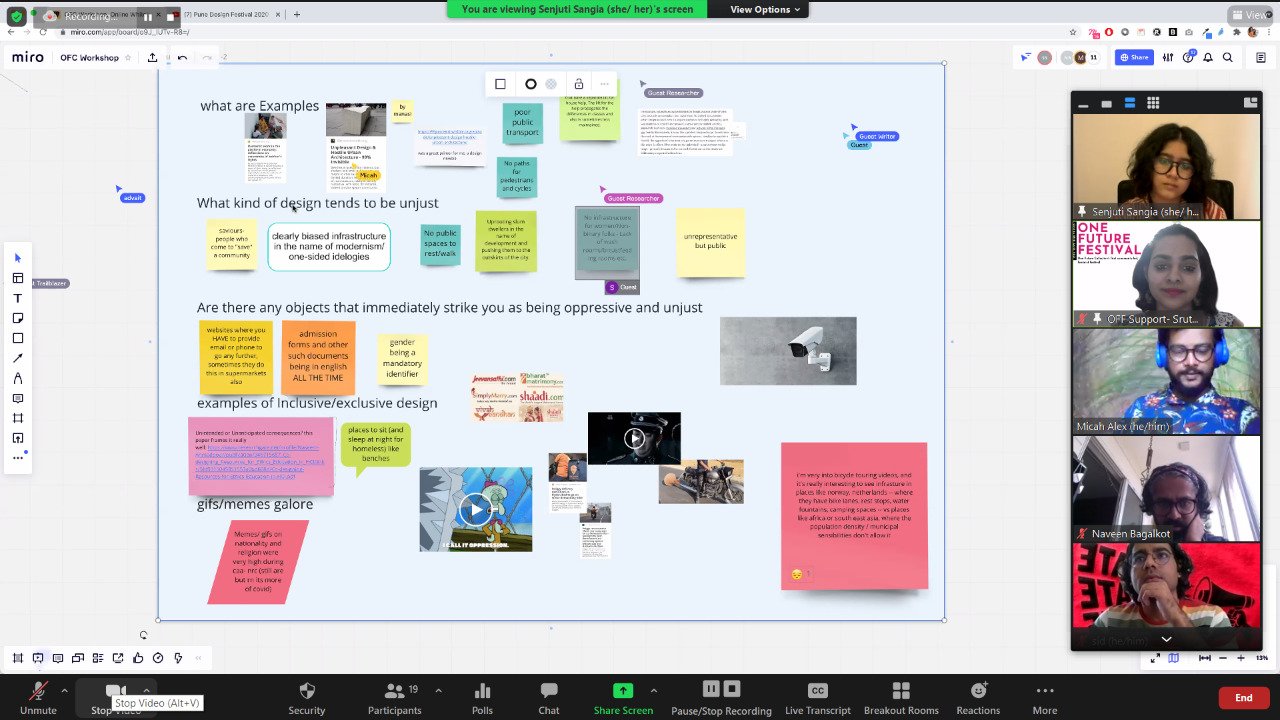The width and height of the screenshot is (1280, 720).
Task: Click the Miro search magnifier icon
Action: point(1228,58)
